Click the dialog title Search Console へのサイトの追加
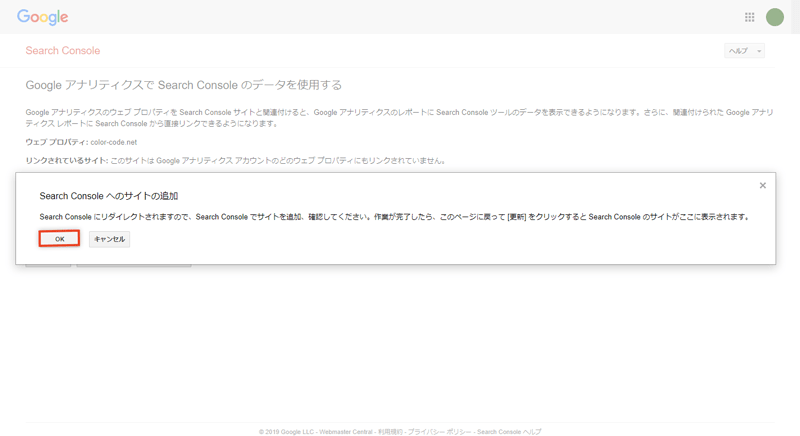This screenshot has width=800, height=436. click(109, 196)
